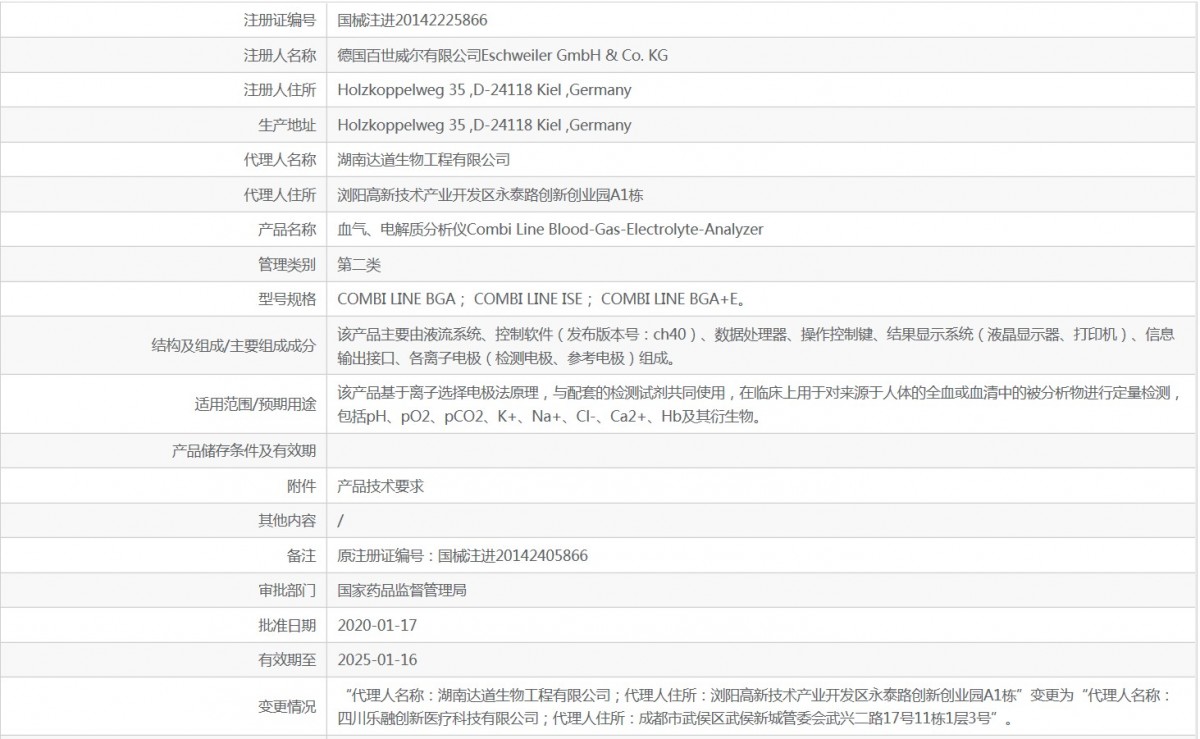The width and height of the screenshot is (1200, 739).
Task: Select product name Combi Line Blood-Gas-Electrolyte-Analyzer
Action: pos(550,230)
